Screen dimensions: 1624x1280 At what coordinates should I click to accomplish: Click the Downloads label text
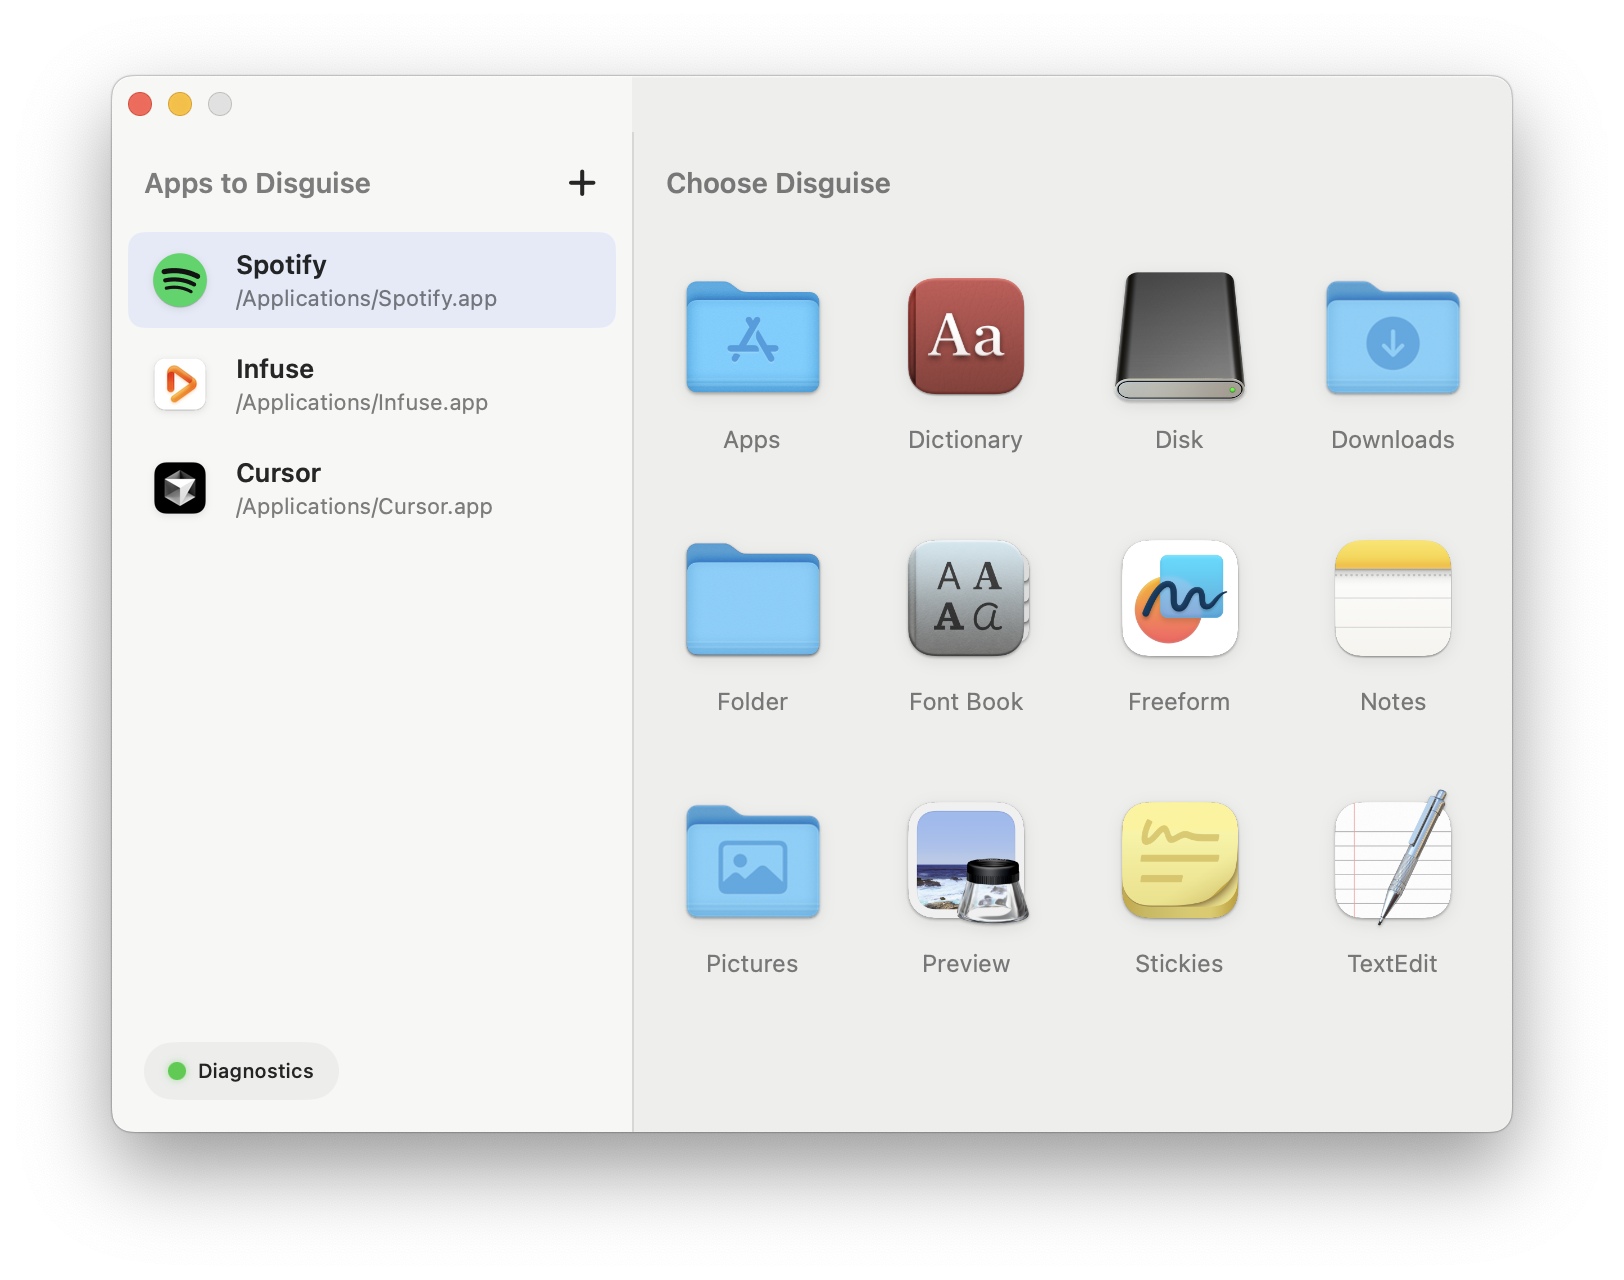click(x=1393, y=440)
